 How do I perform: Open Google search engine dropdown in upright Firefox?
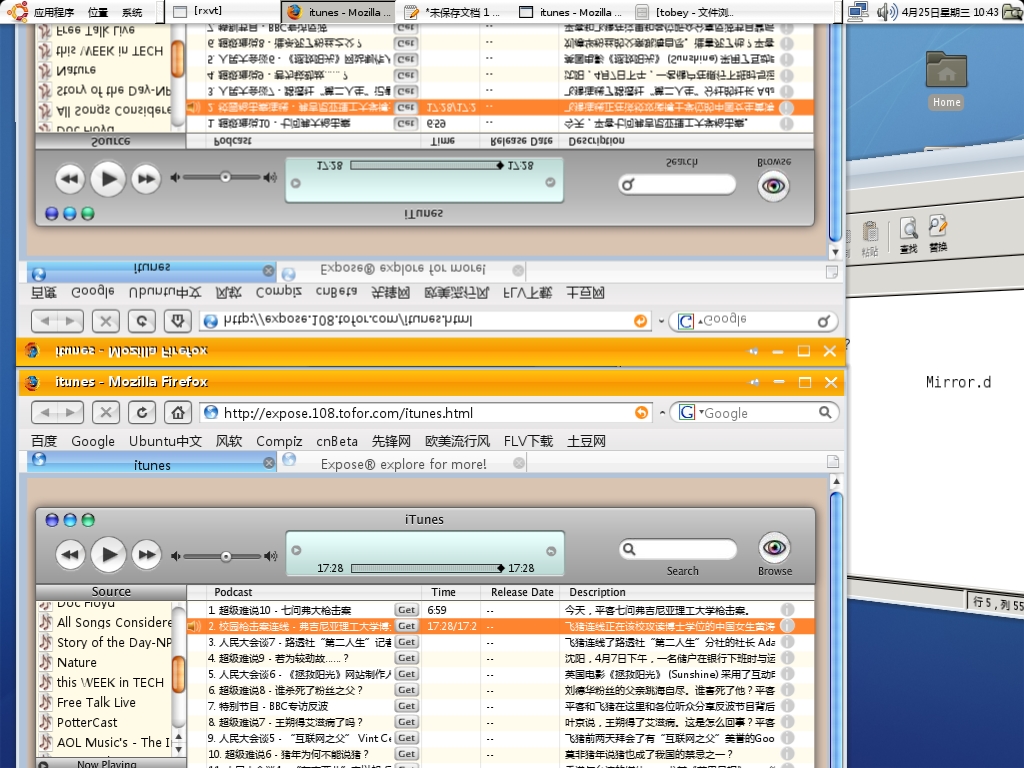point(690,413)
